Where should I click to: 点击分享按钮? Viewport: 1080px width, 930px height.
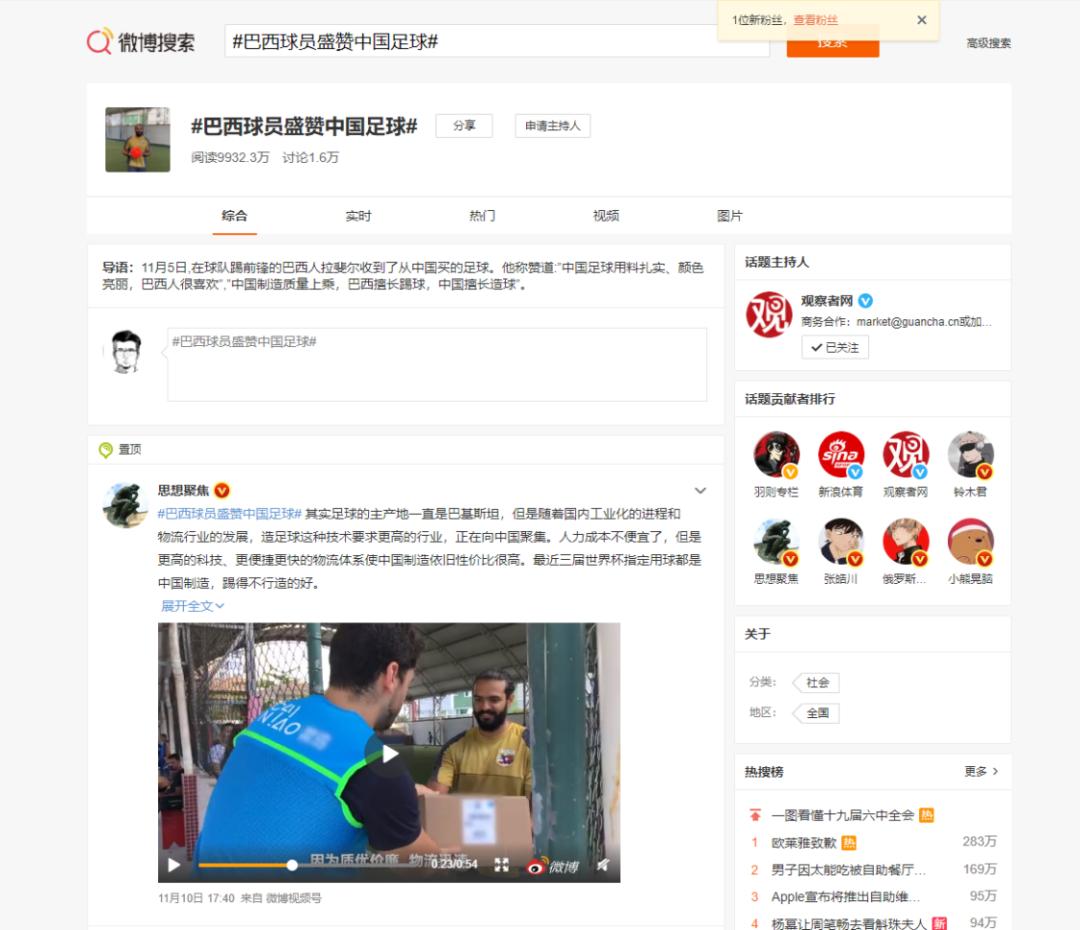click(463, 126)
